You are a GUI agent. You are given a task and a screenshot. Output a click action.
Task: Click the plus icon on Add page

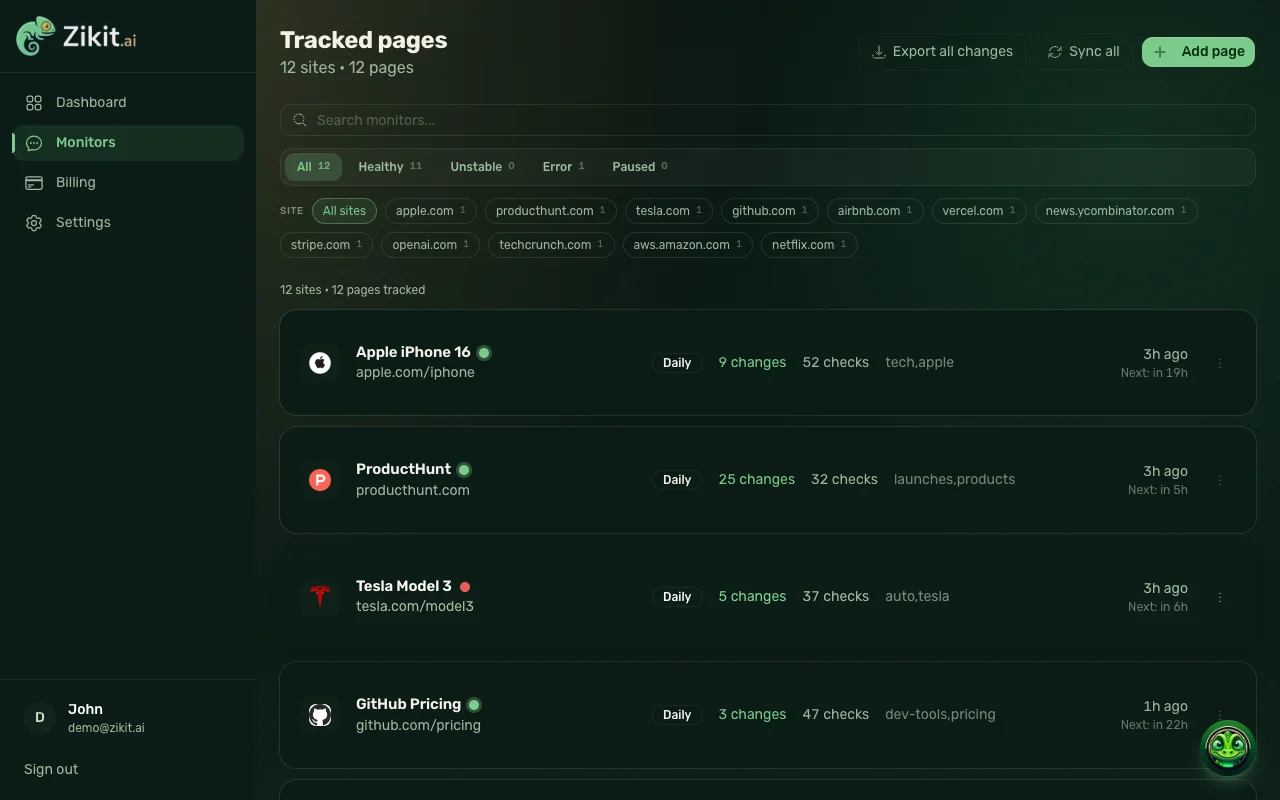click(1160, 52)
